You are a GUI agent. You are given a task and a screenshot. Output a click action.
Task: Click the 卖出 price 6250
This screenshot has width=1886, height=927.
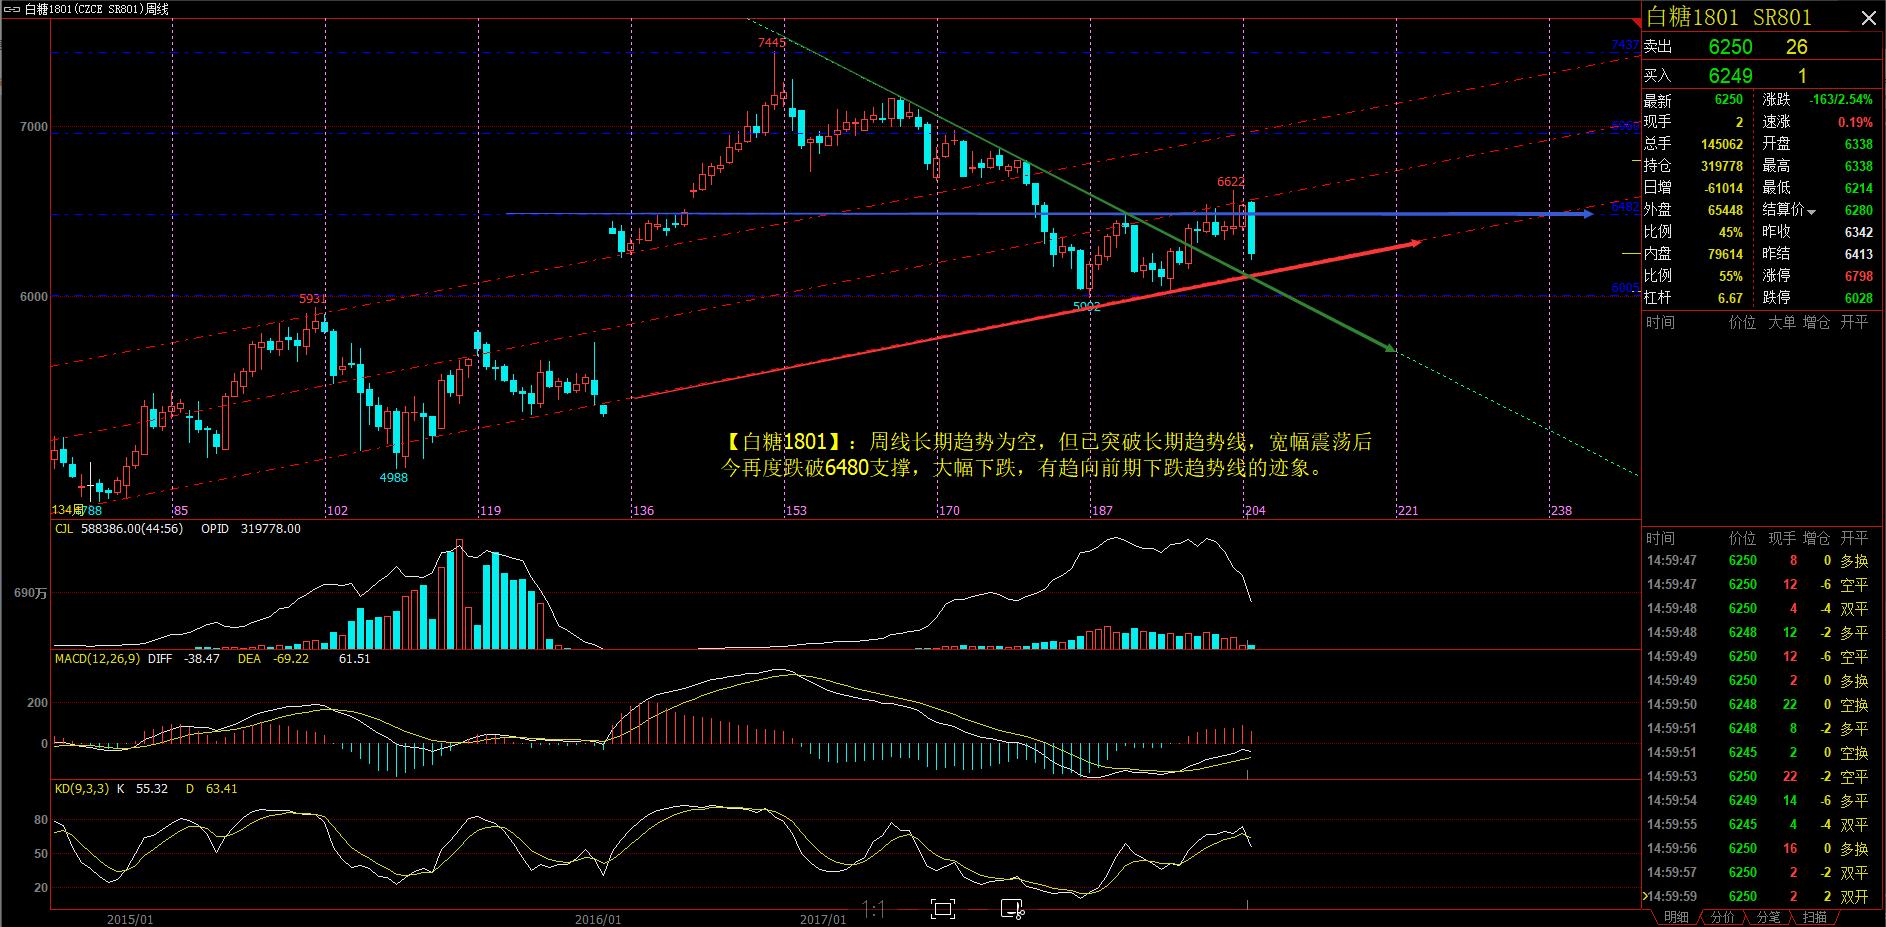(1730, 47)
